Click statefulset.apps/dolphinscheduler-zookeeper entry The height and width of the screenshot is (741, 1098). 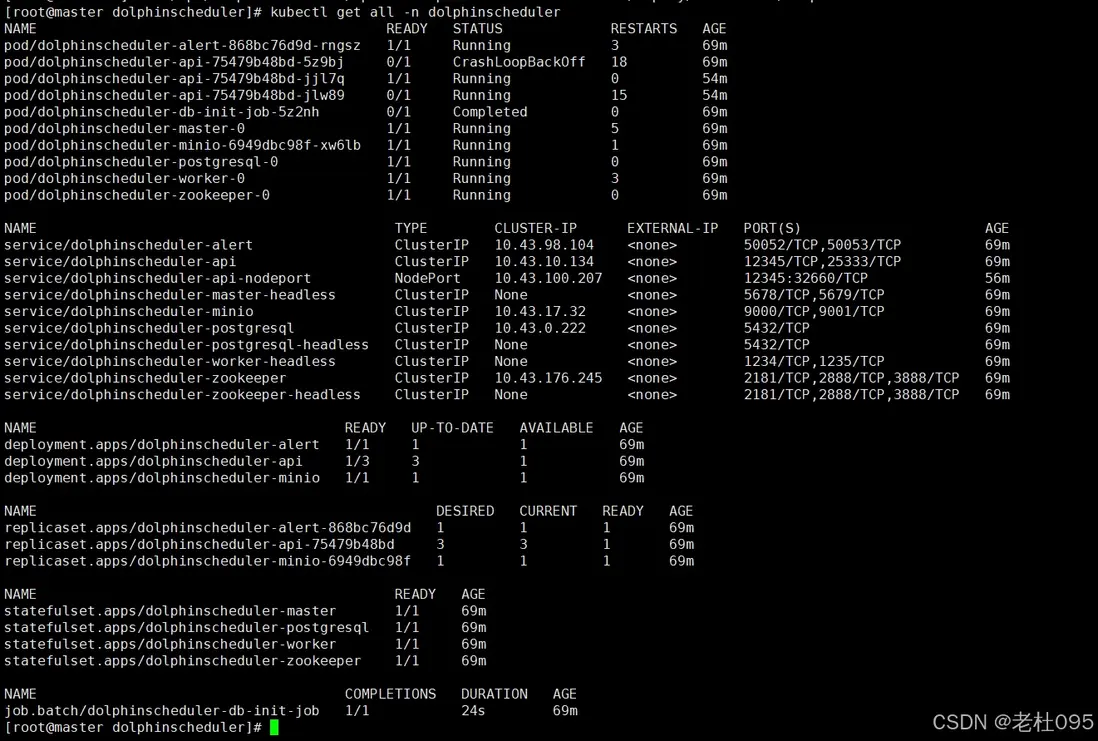point(182,661)
